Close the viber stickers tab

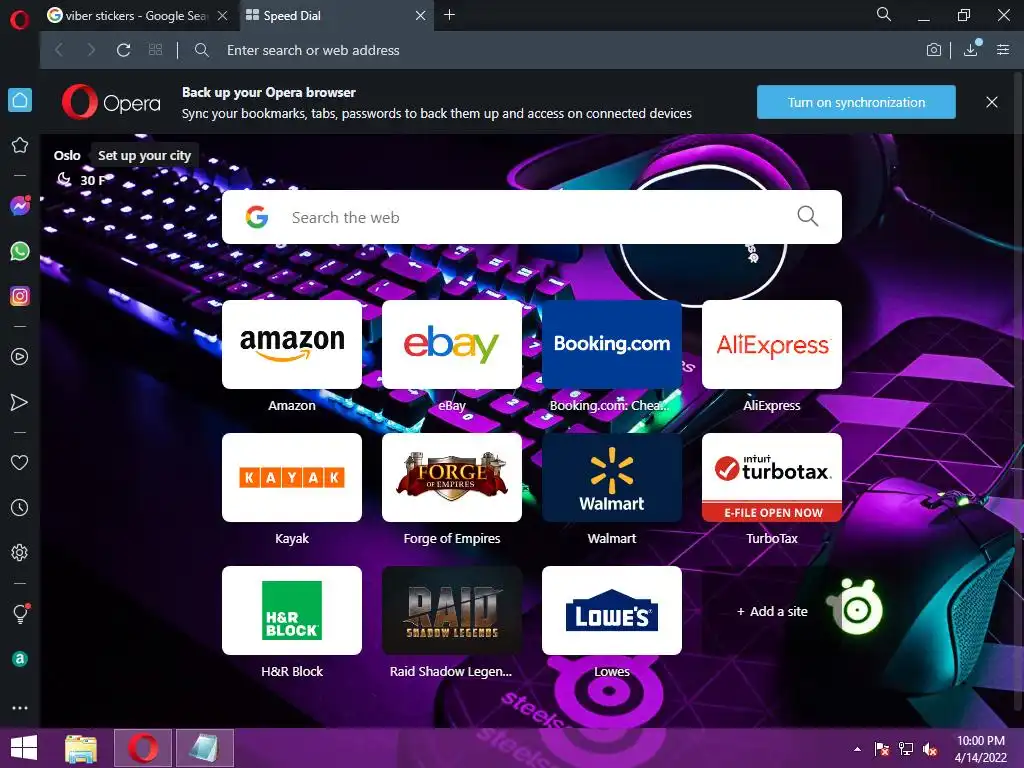pyautogui.click(x=223, y=16)
